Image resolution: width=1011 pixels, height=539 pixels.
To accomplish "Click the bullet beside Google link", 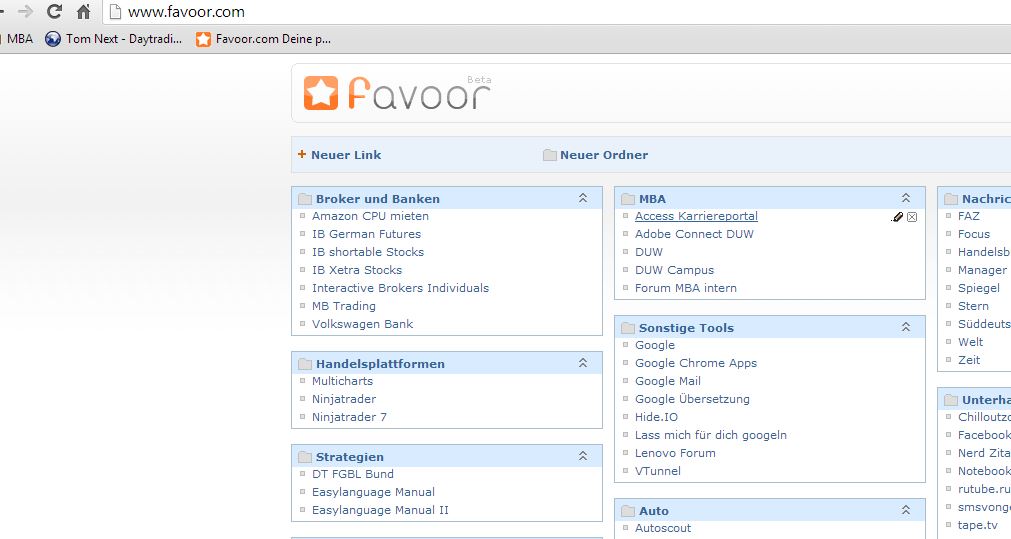I will tap(625, 345).
